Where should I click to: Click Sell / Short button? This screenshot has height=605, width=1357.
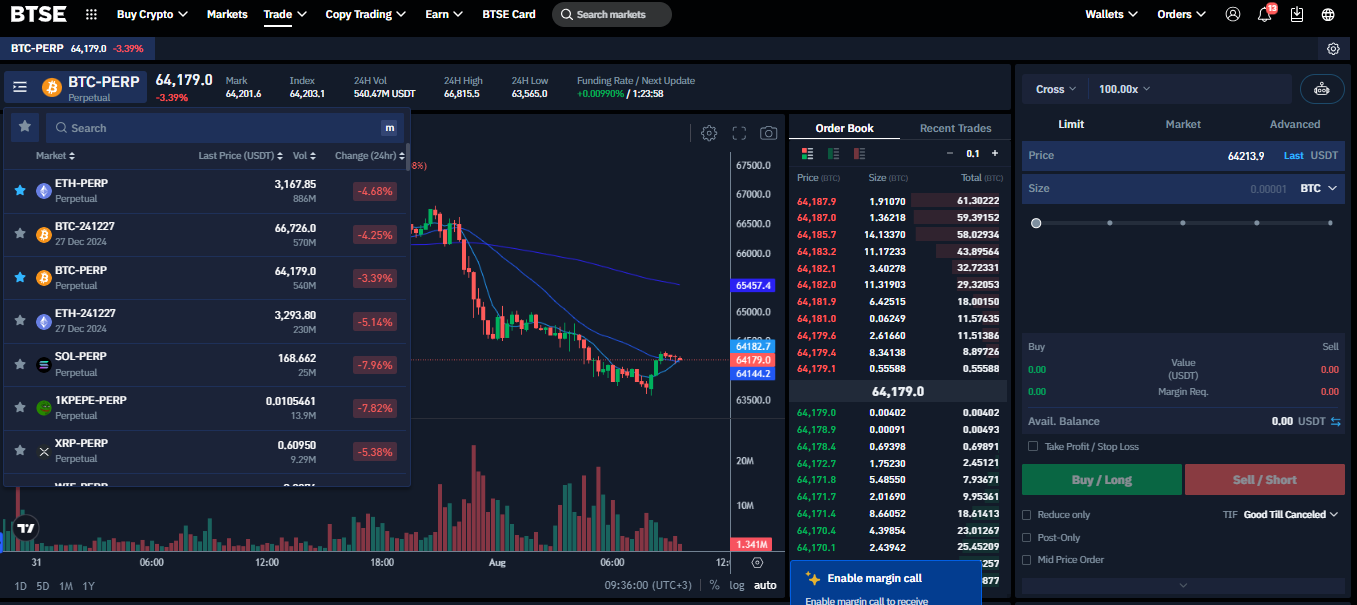(1266, 480)
